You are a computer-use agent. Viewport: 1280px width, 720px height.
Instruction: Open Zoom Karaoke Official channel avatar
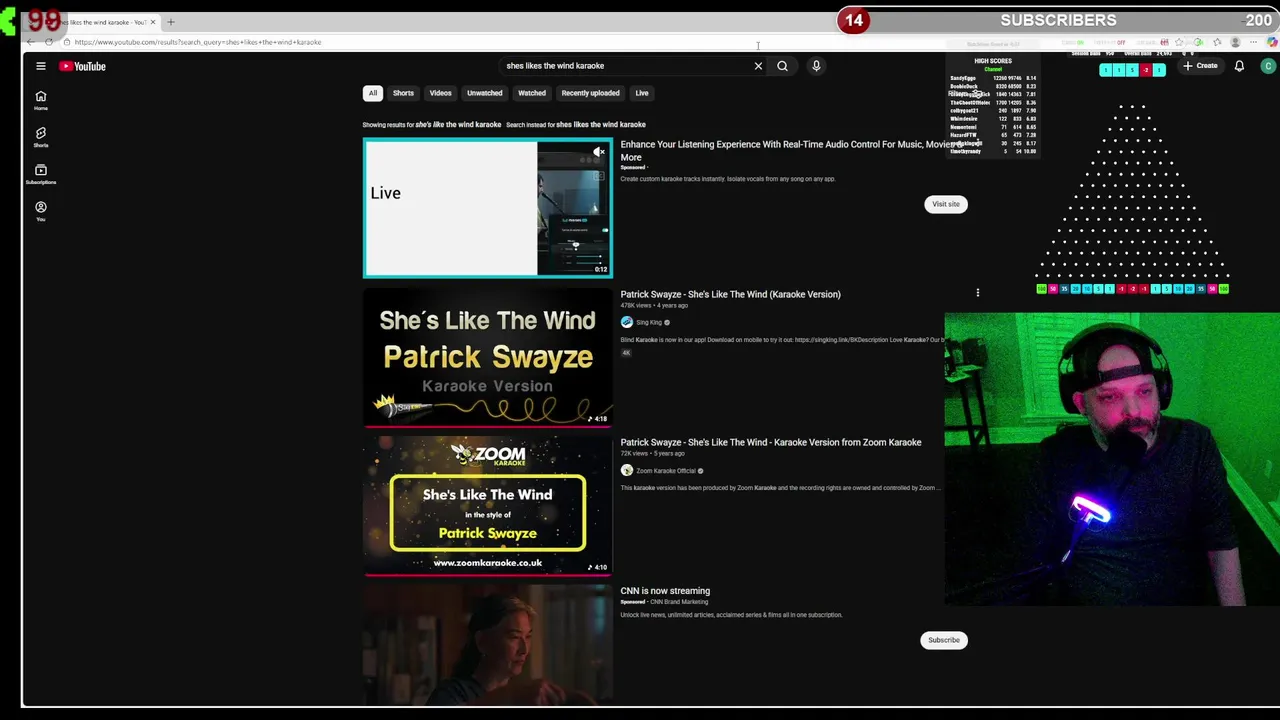tap(627, 470)
